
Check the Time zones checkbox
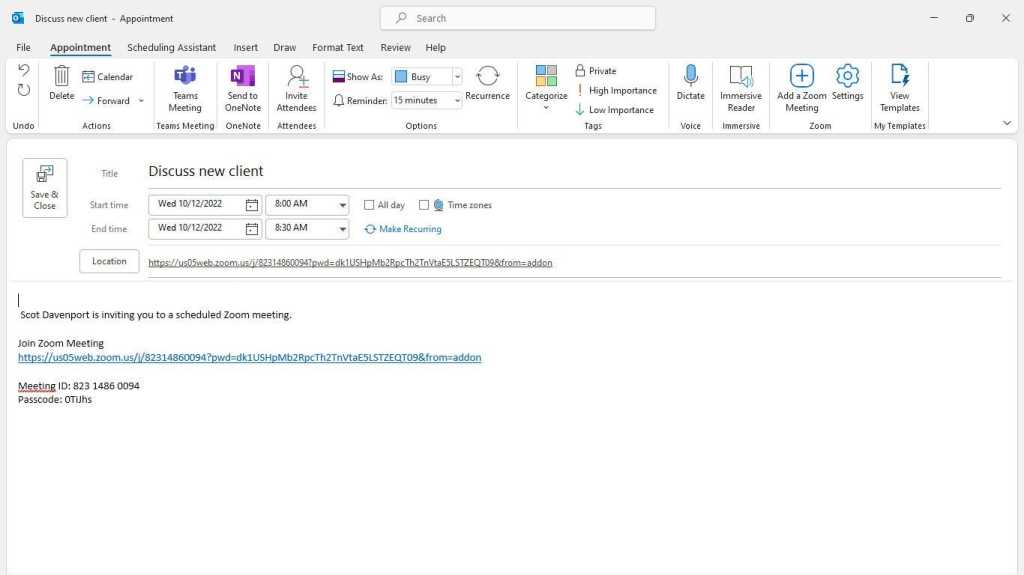pyautogui.click(x=424, y=205)
